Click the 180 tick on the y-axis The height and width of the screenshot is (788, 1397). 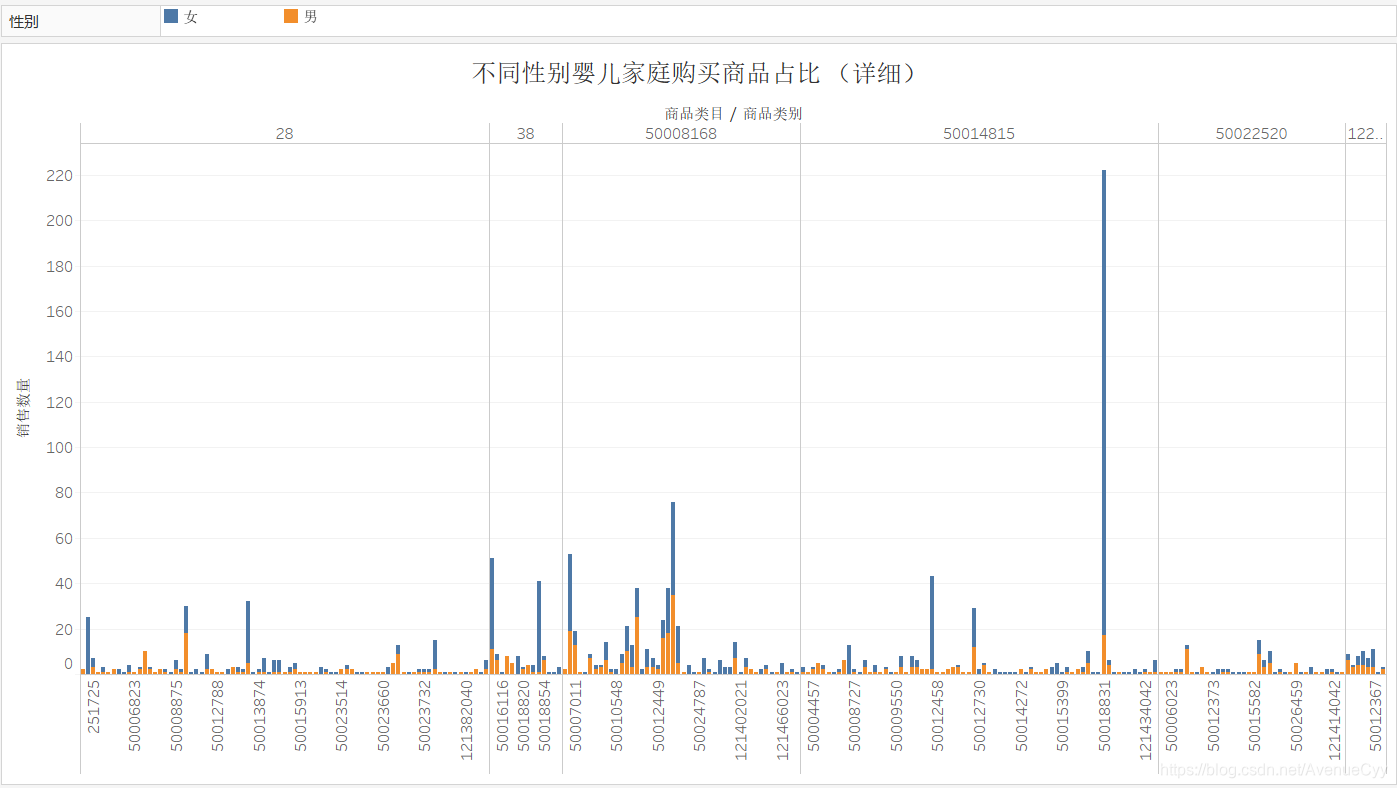[x=60, y=267]
